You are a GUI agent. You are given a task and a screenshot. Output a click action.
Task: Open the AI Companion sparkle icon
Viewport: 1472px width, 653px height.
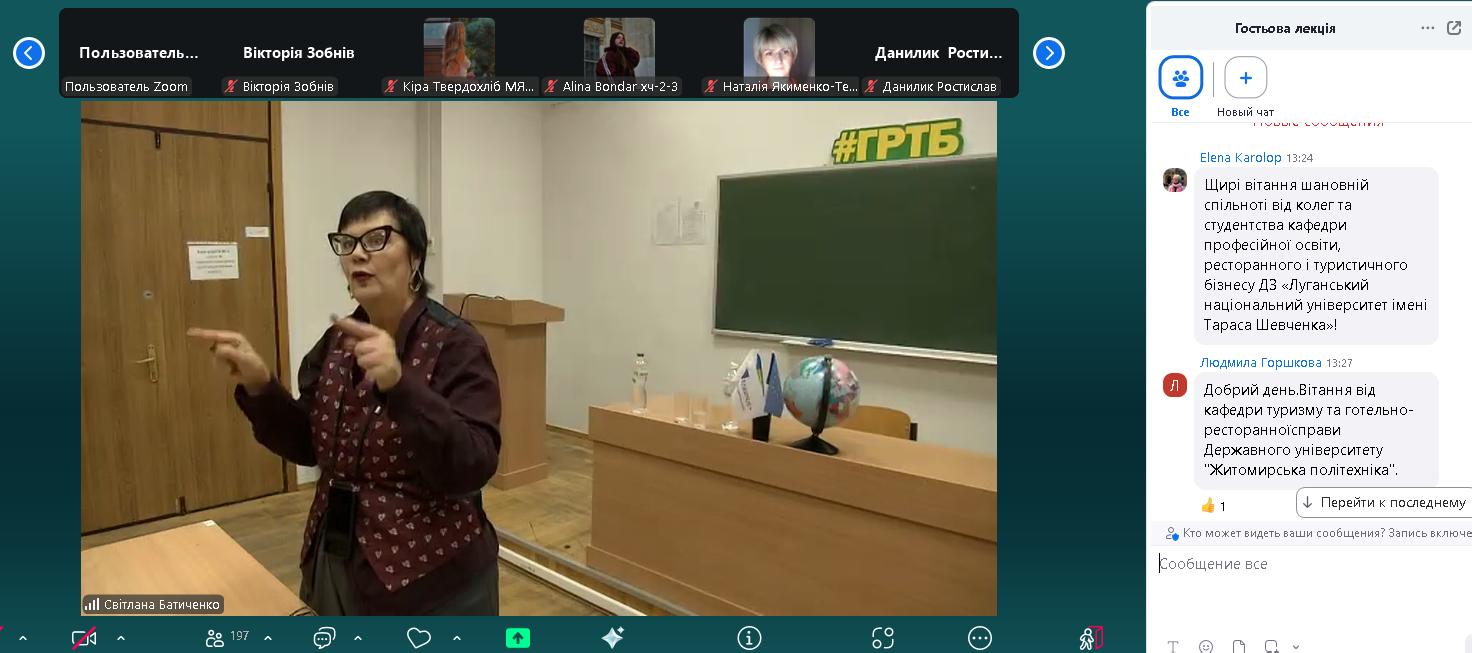pos(613,638)
